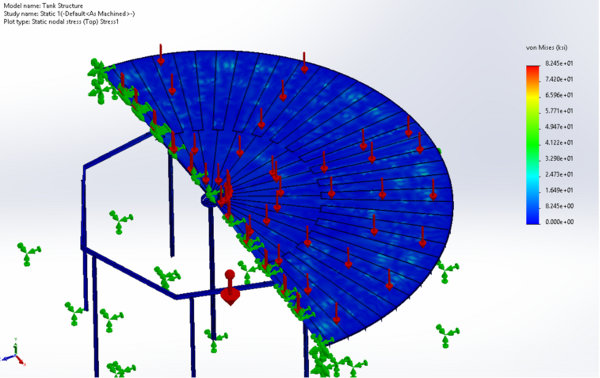Click the minimum legend value 0.000e+00
Viewport: 600px width, 378px height.
(x=559, y=222)
